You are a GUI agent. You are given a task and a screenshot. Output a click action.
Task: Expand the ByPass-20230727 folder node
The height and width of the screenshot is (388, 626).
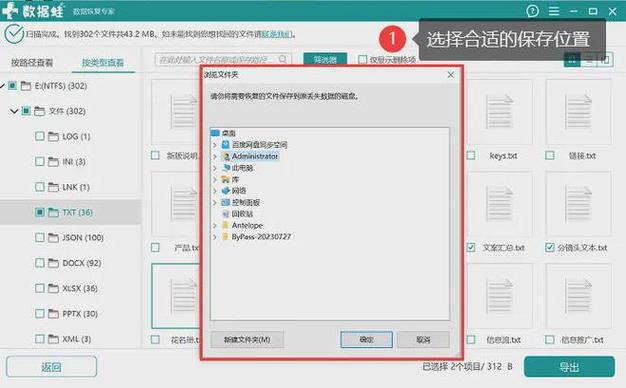coord(215,237)
